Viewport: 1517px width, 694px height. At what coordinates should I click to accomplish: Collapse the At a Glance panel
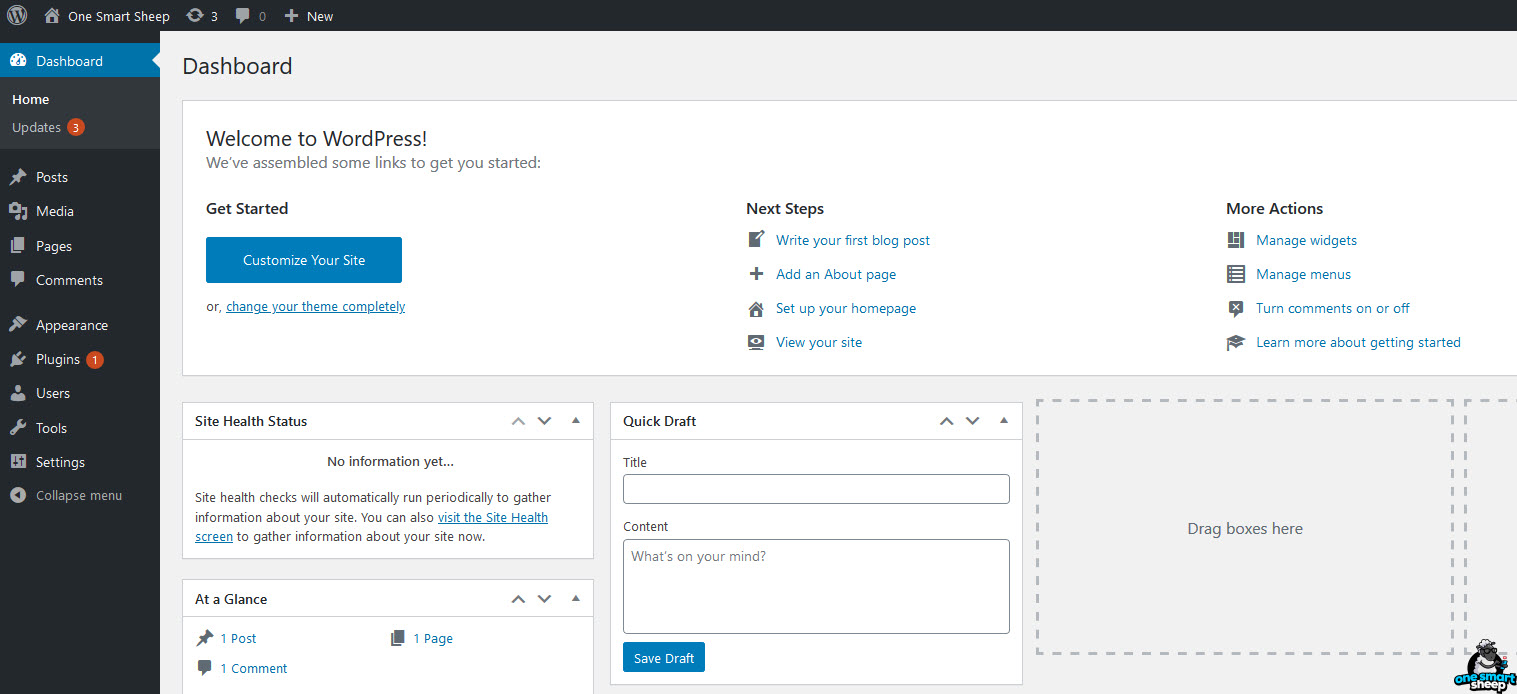click(x=576, y=599)
